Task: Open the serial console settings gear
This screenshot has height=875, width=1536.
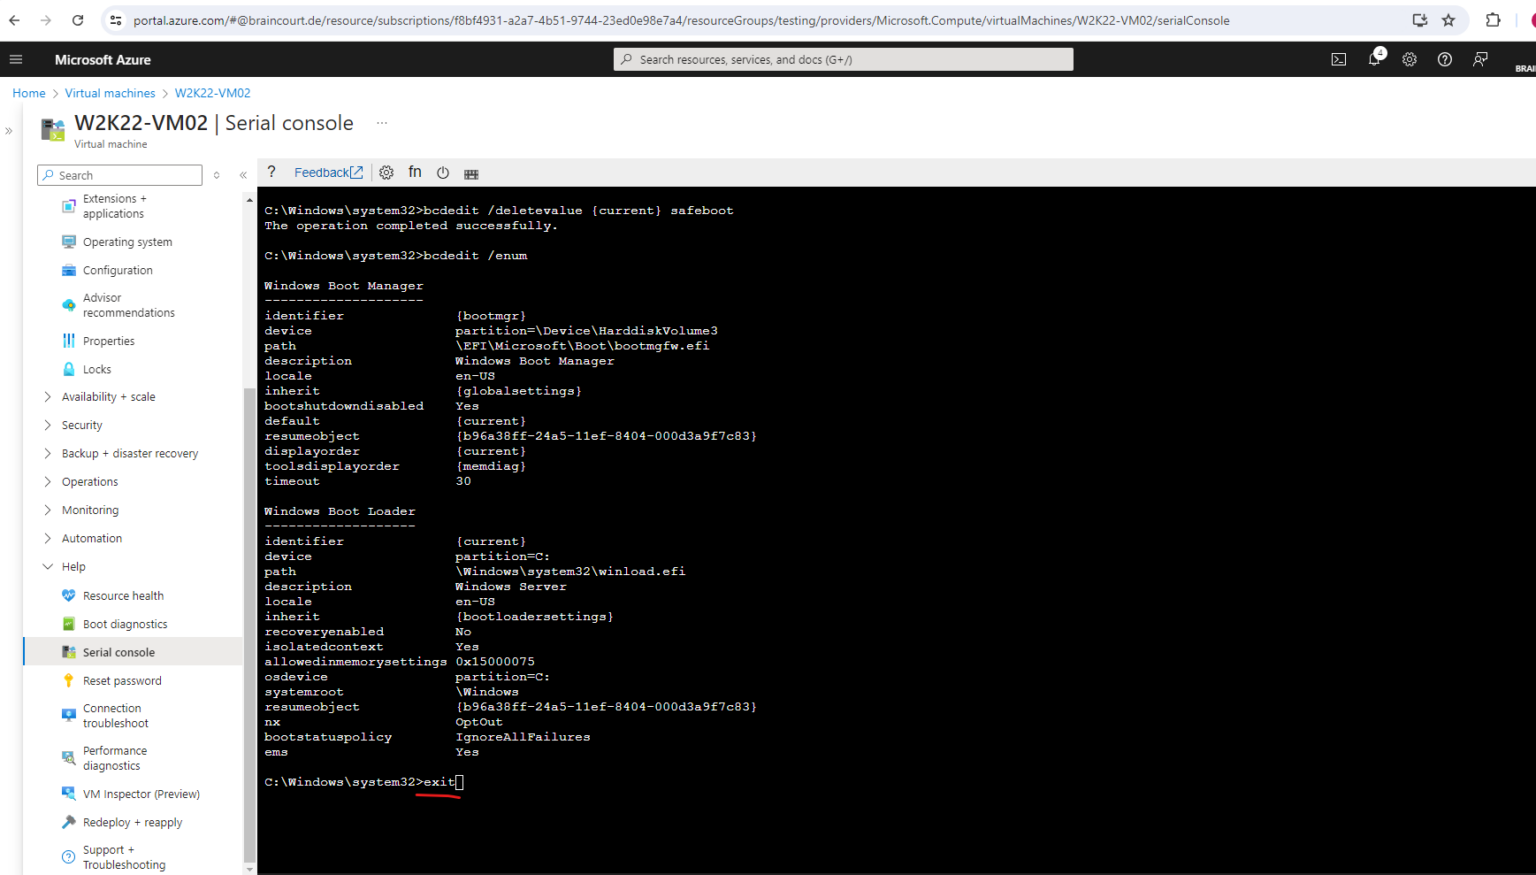Action: [386, 172]
